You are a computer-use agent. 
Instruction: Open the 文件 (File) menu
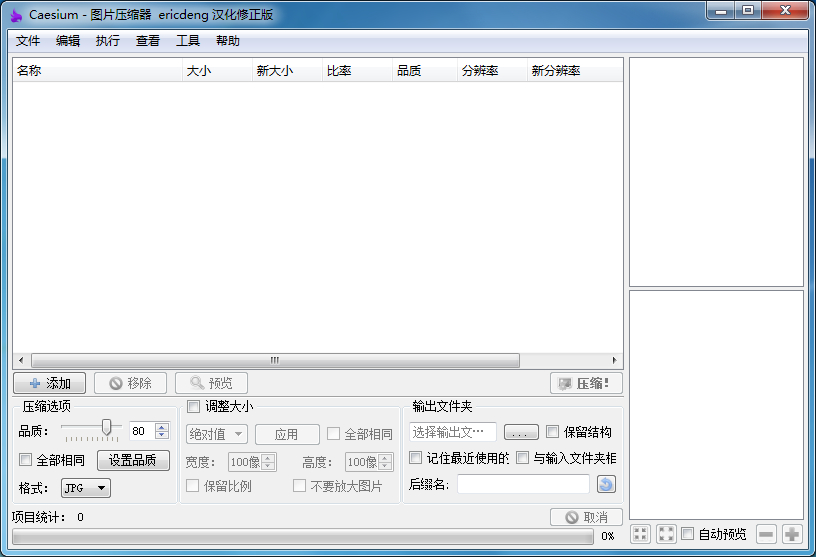click(x=28, y=41)
